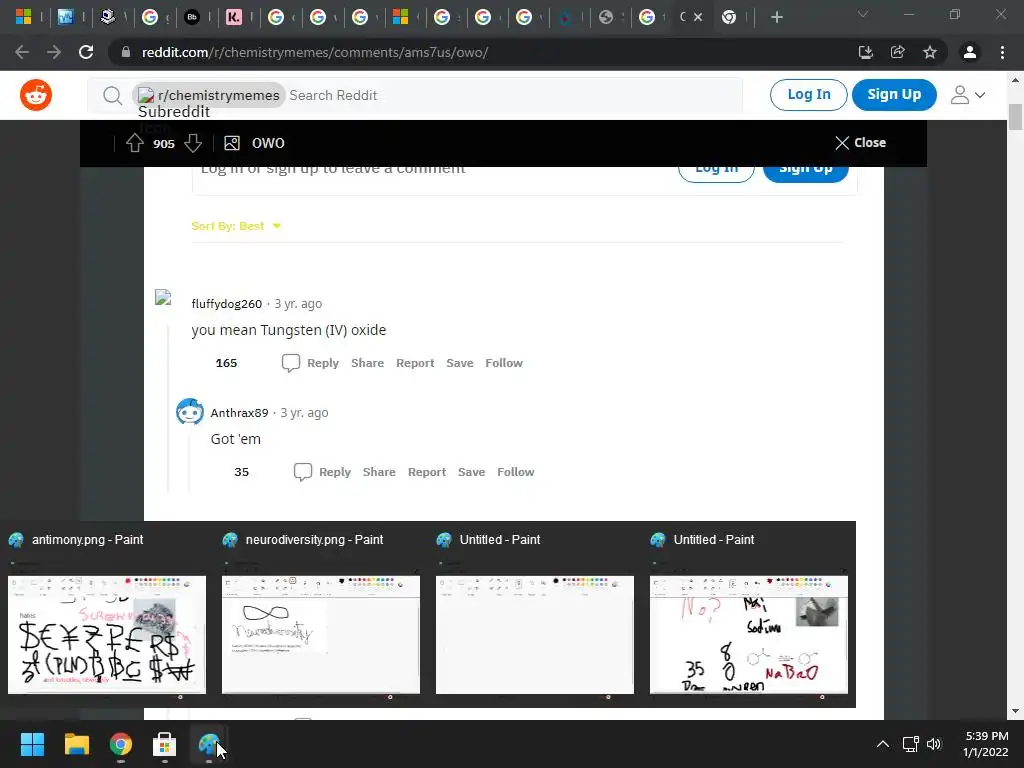Image resolution: width=1024 pixels, height=768 pixels.
Task: View site info padlock icon
Action: coord(126,52)
